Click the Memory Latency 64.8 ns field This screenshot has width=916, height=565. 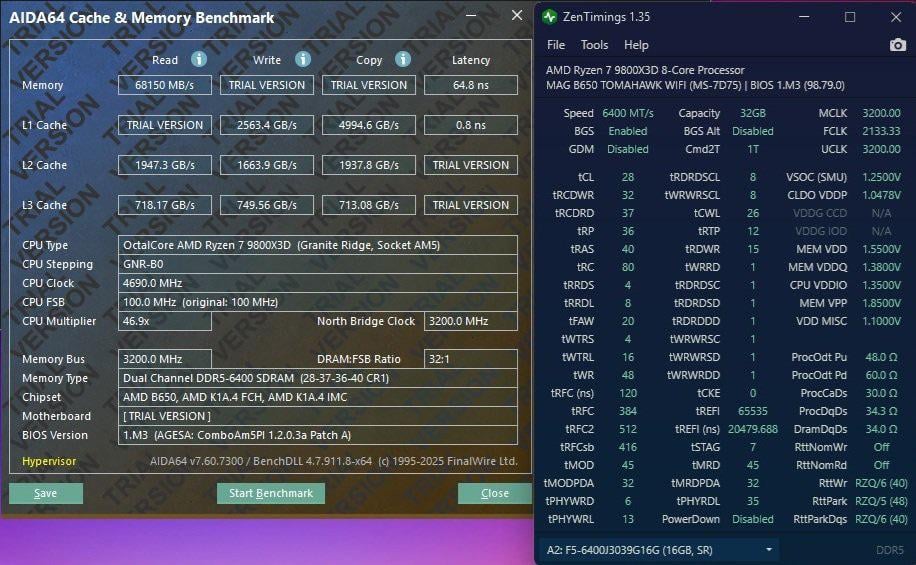(x=471, y=85)
